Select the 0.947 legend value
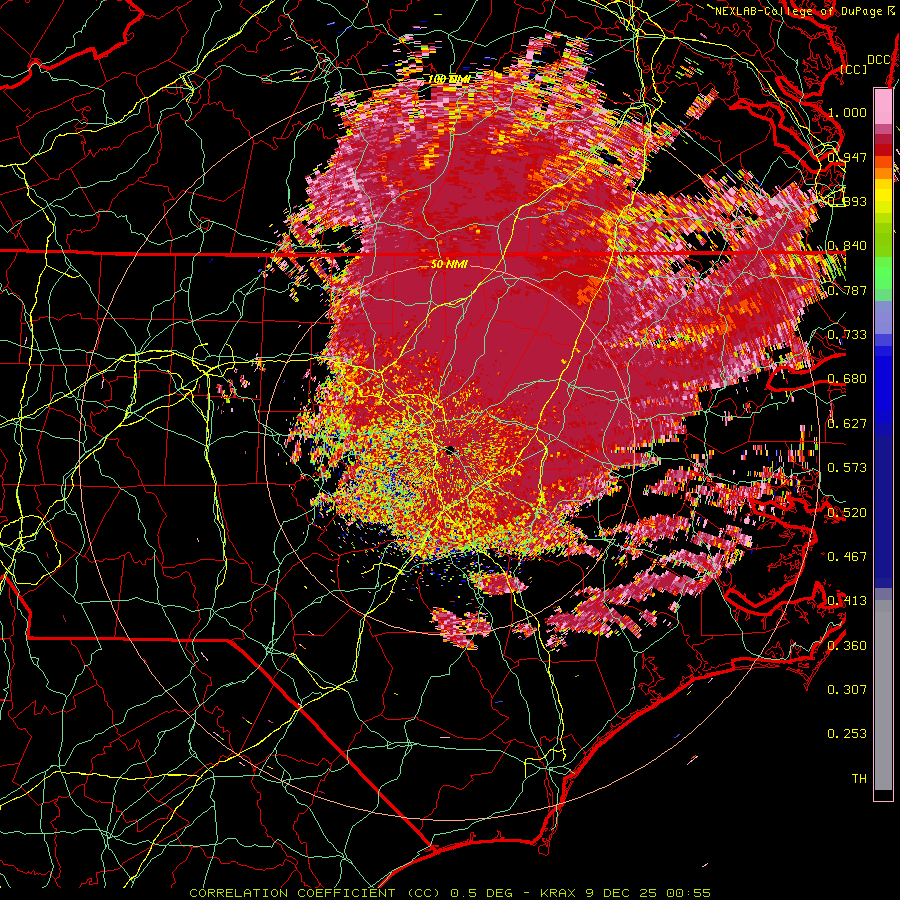Screen dimensions: 900x900 (847, 157)
